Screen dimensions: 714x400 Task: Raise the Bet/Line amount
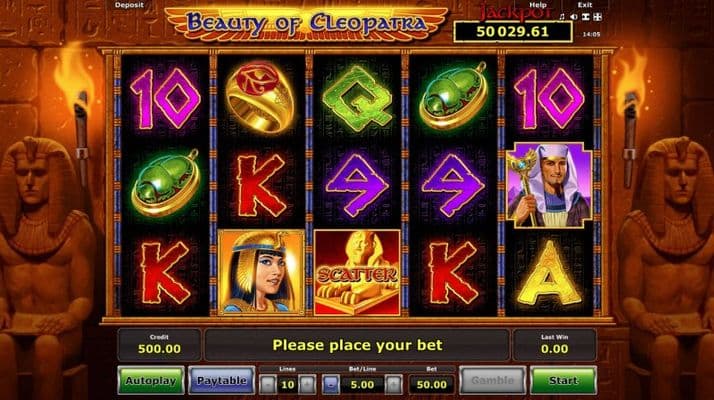click(x=394, y=385)
